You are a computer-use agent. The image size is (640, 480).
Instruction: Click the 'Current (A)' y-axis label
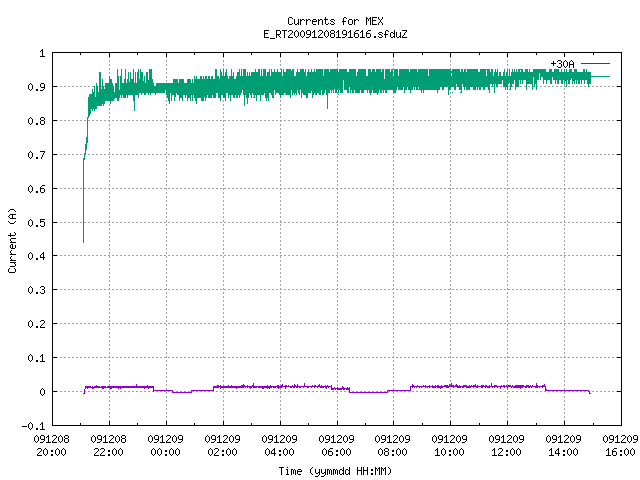[x=12, y=240]
